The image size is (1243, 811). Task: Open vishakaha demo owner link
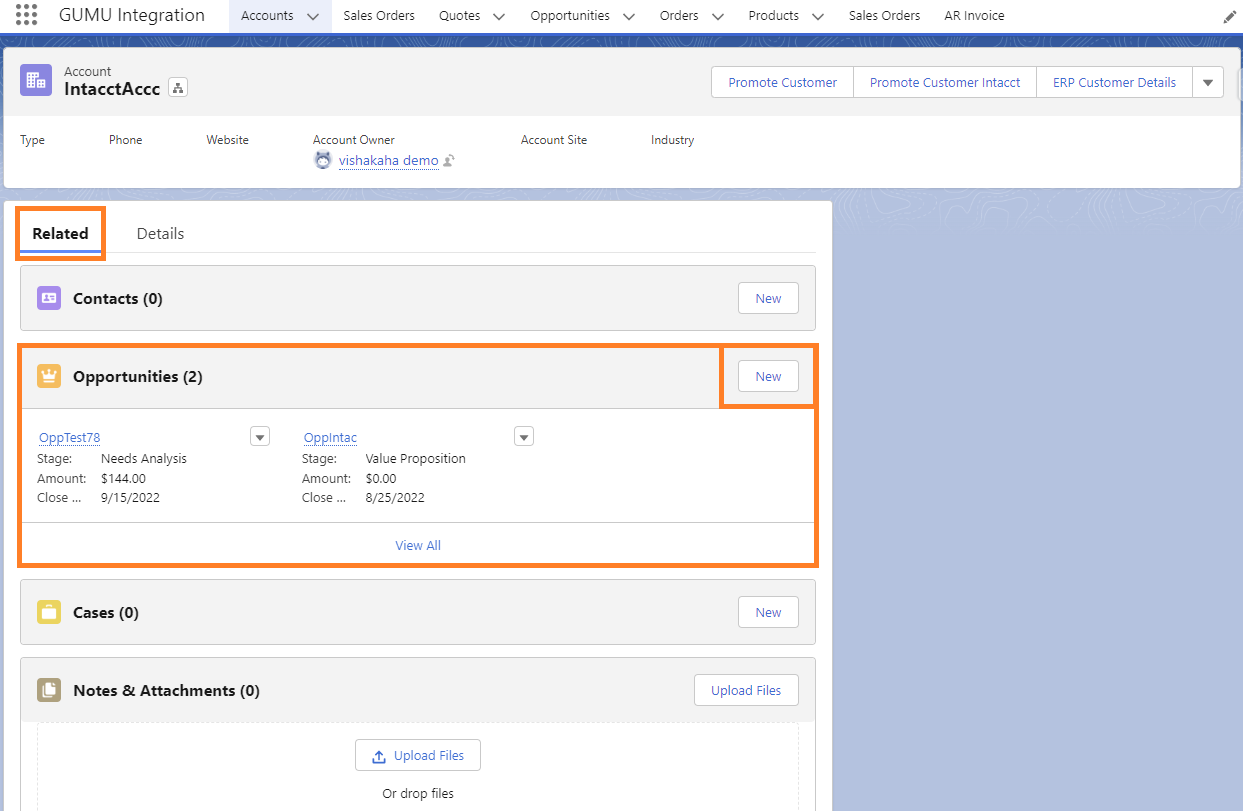coord(388,160)
